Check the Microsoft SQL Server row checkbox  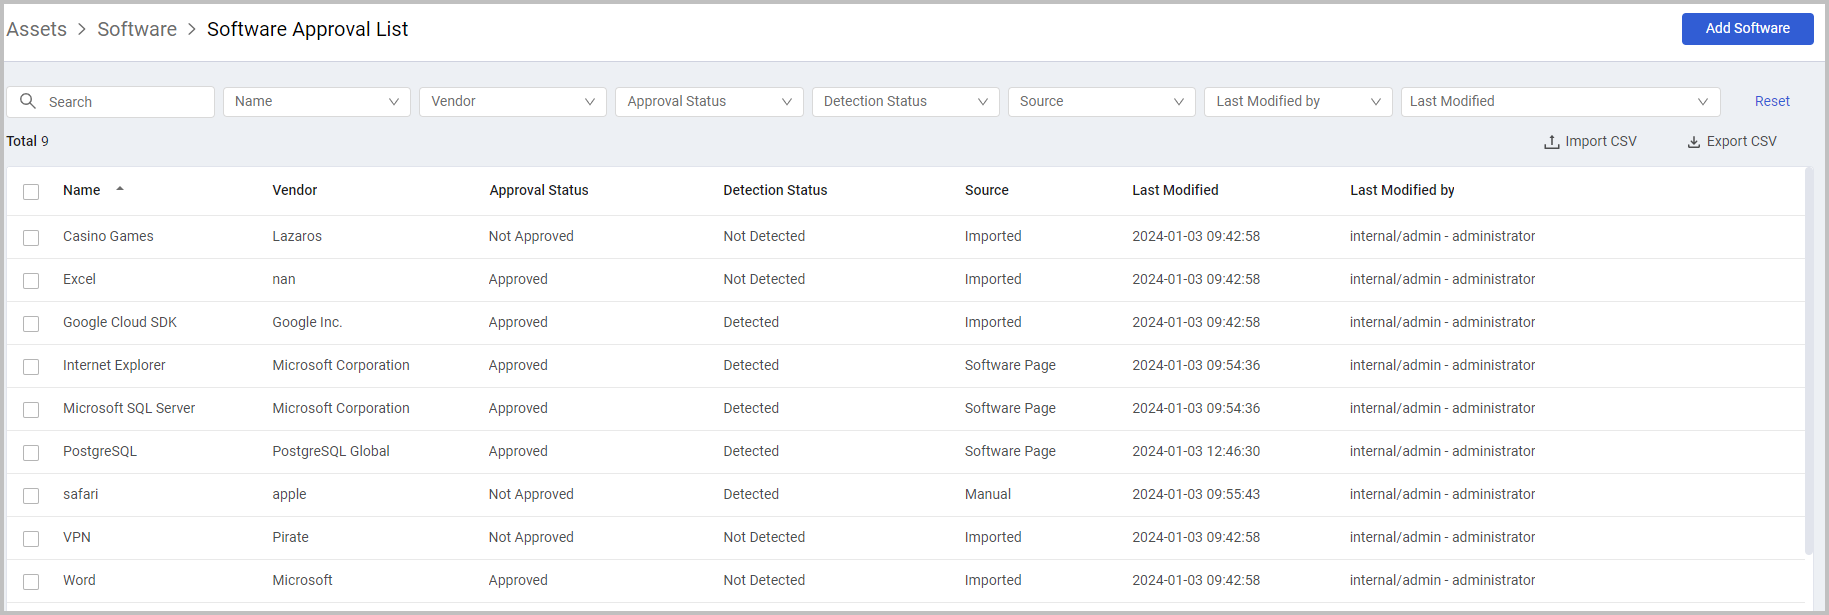pos(31,410)
